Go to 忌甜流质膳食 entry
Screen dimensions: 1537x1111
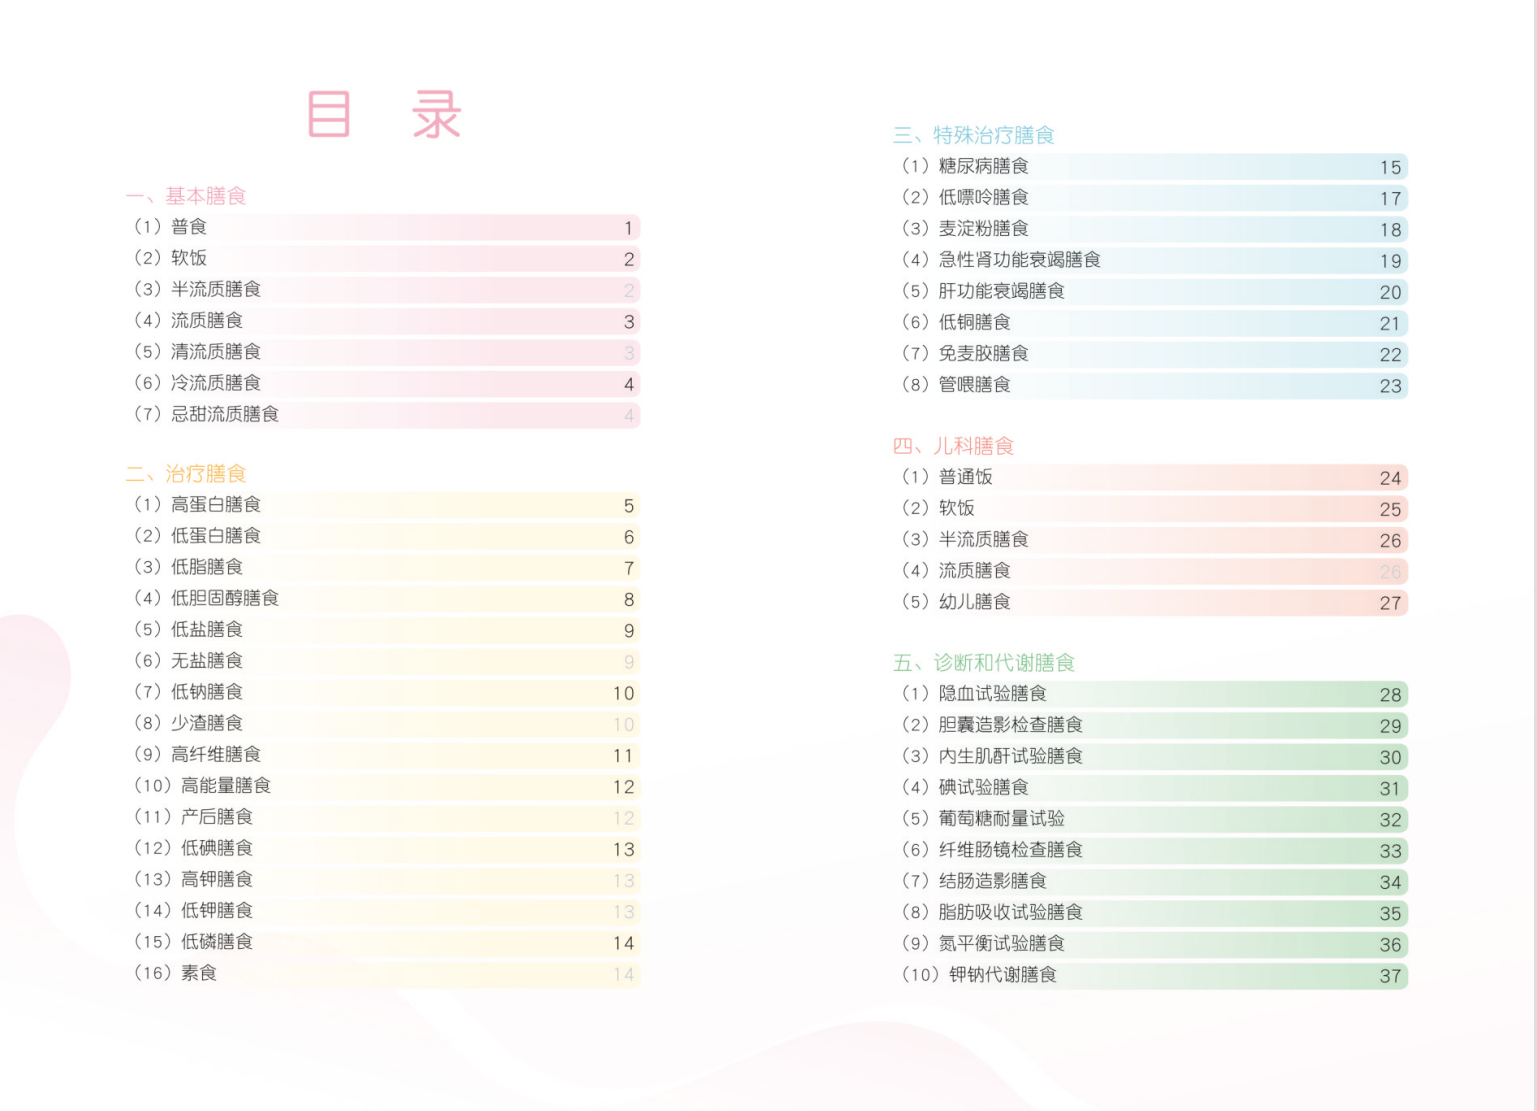coord(224,414)
